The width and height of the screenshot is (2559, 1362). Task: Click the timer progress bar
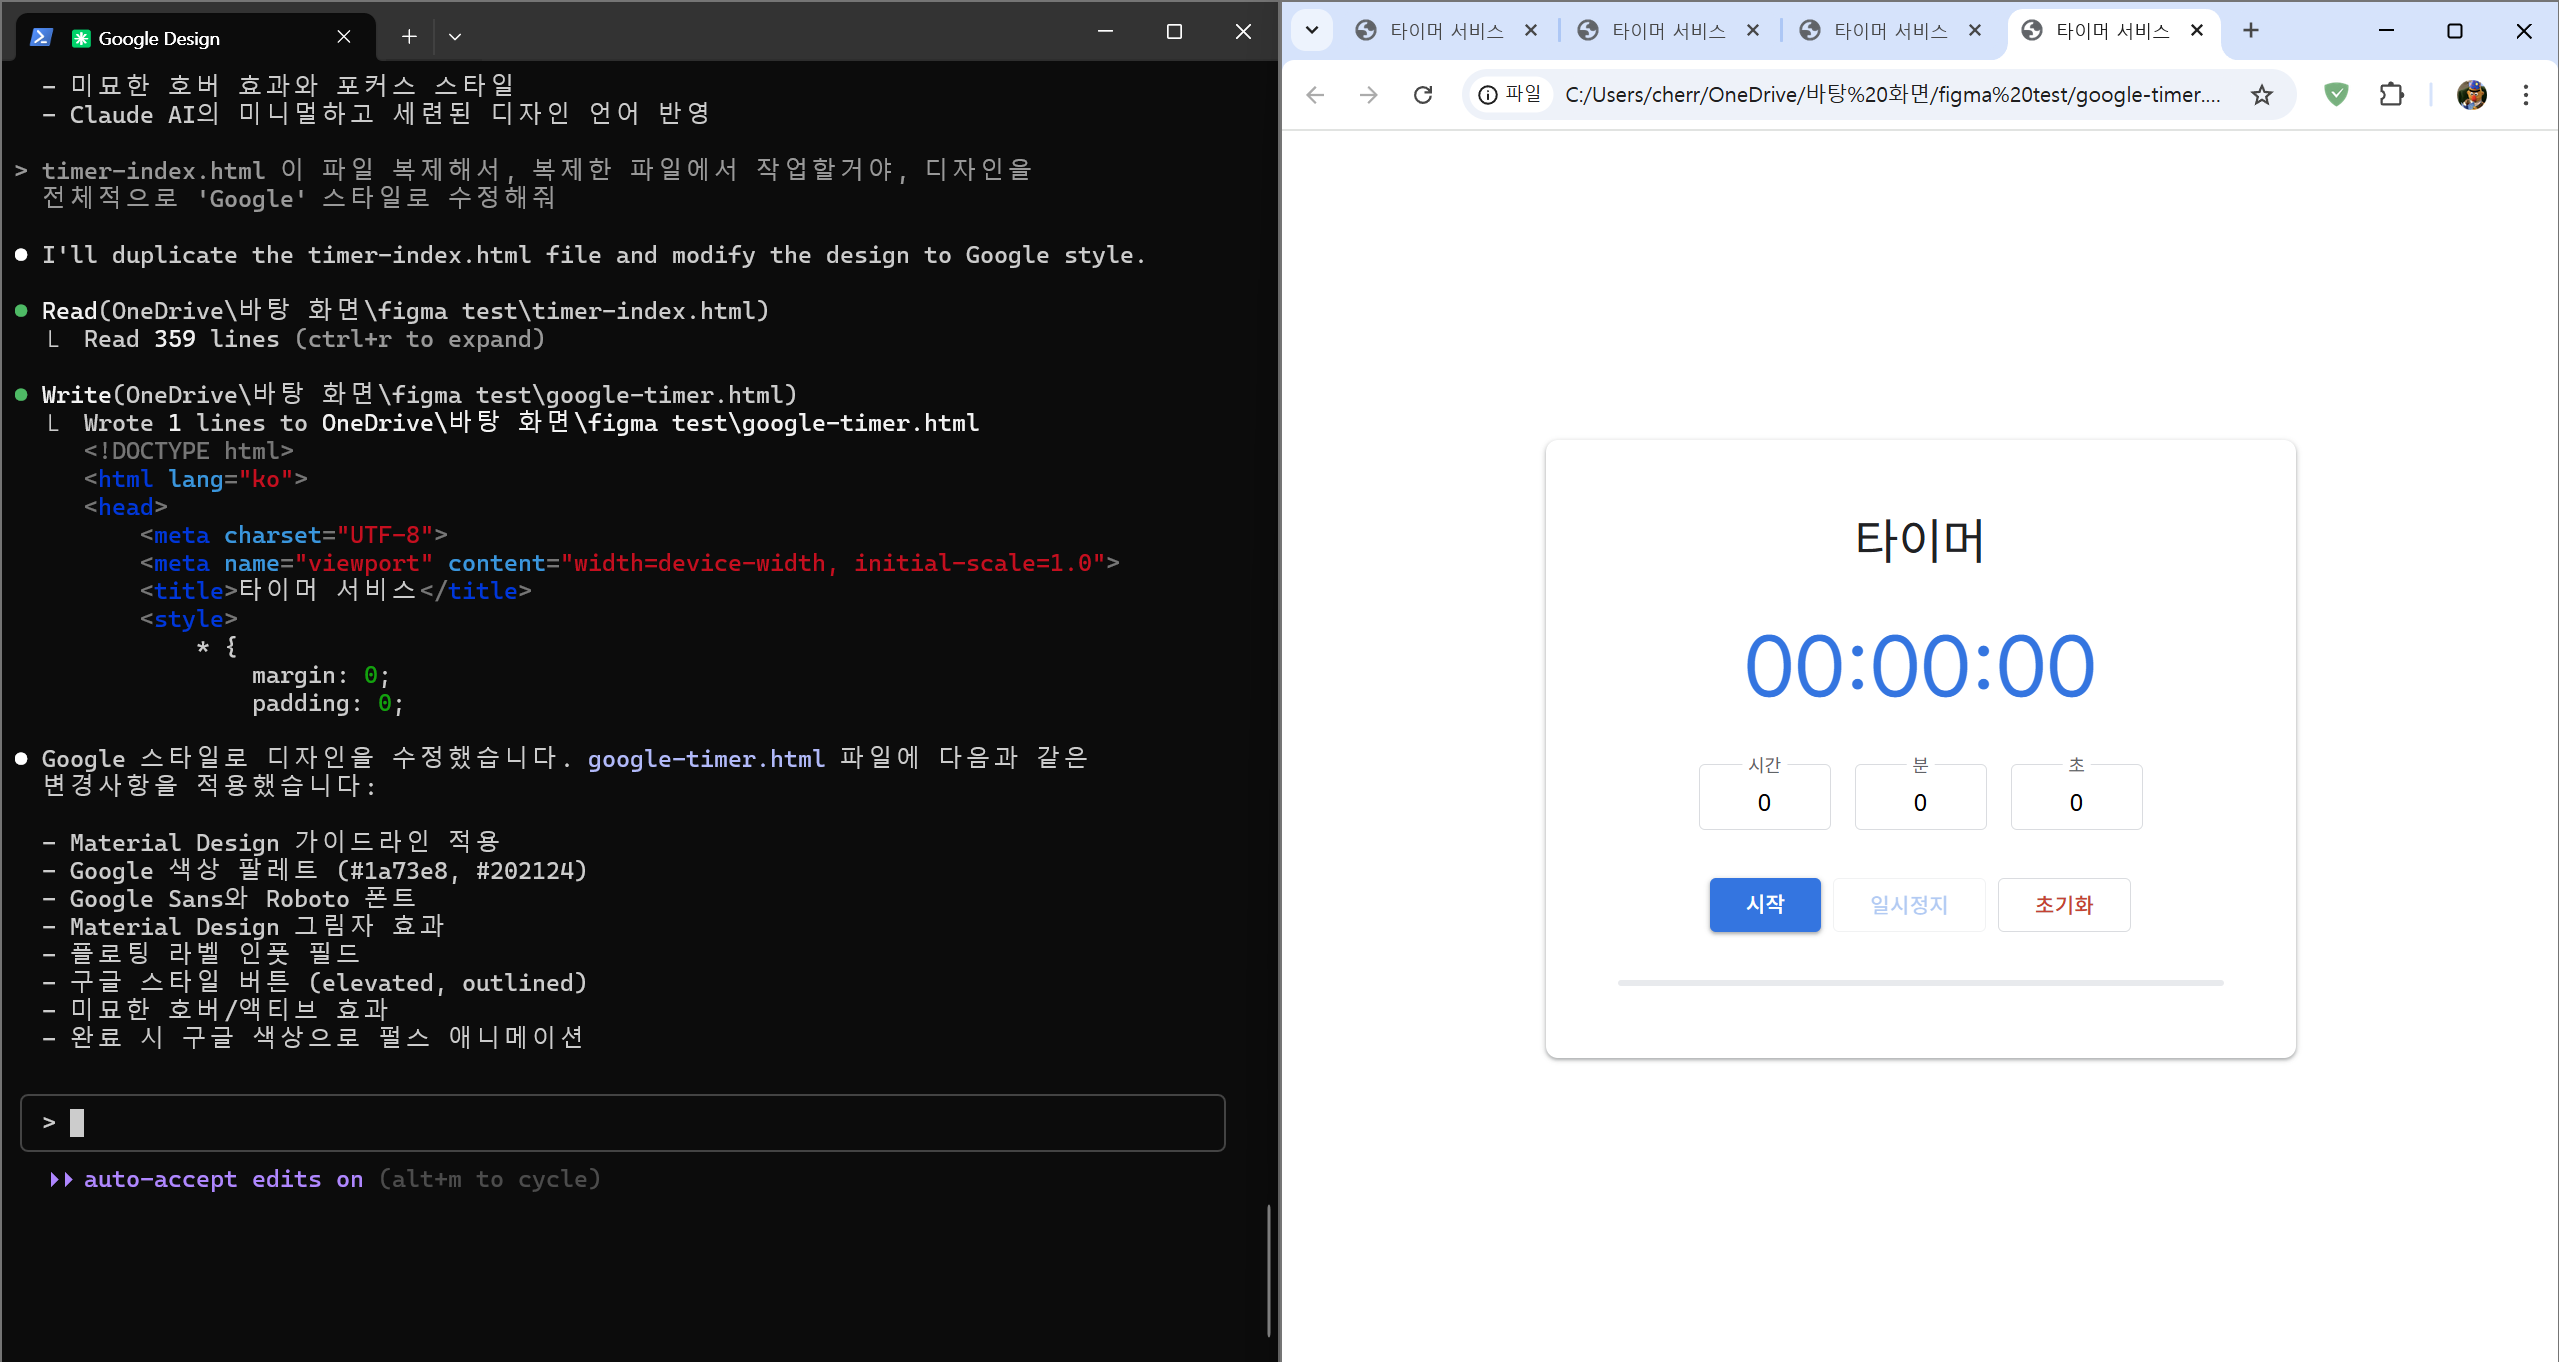pos(1920,983)
